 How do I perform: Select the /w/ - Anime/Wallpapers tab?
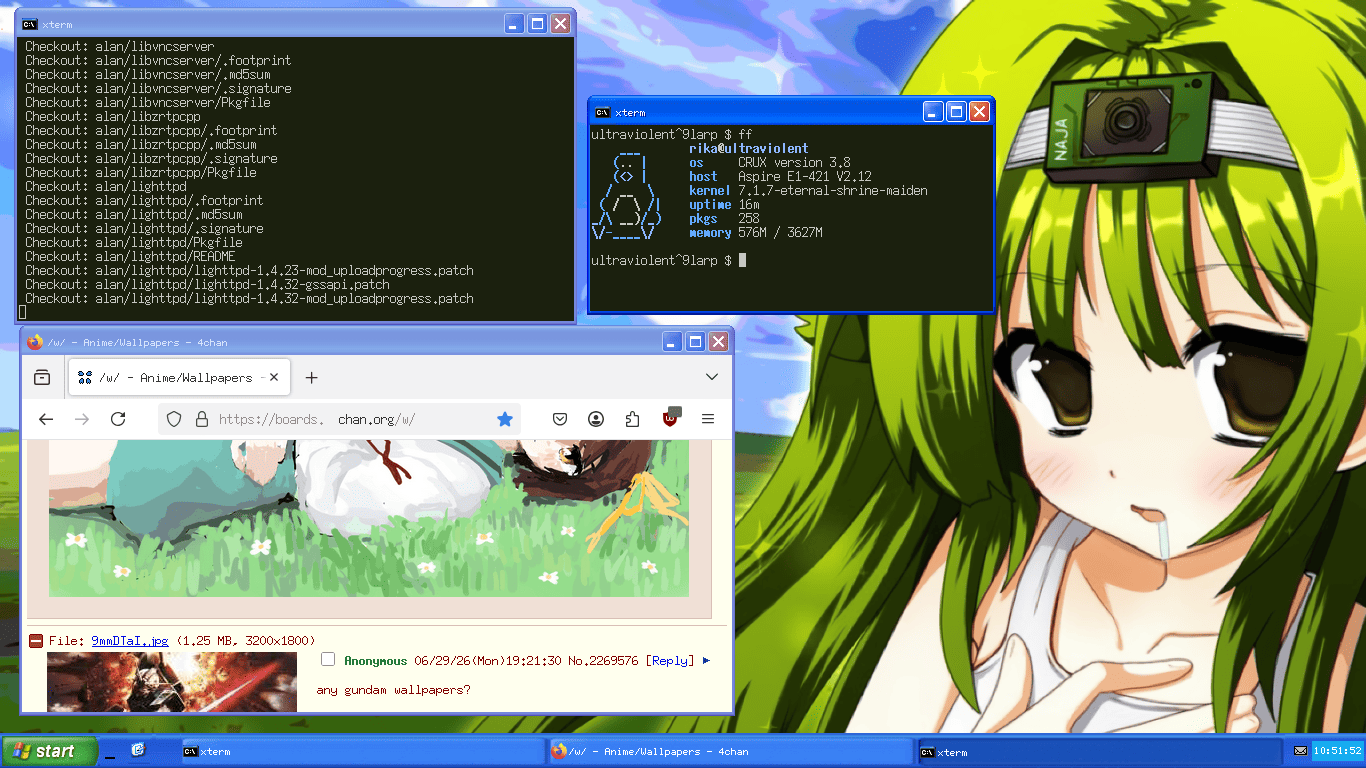[179, 377]
